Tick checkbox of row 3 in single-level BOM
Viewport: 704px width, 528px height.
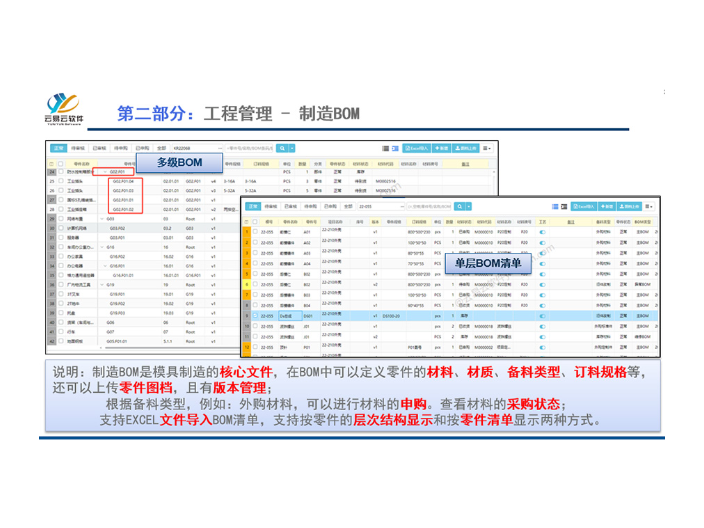point(255,253)
